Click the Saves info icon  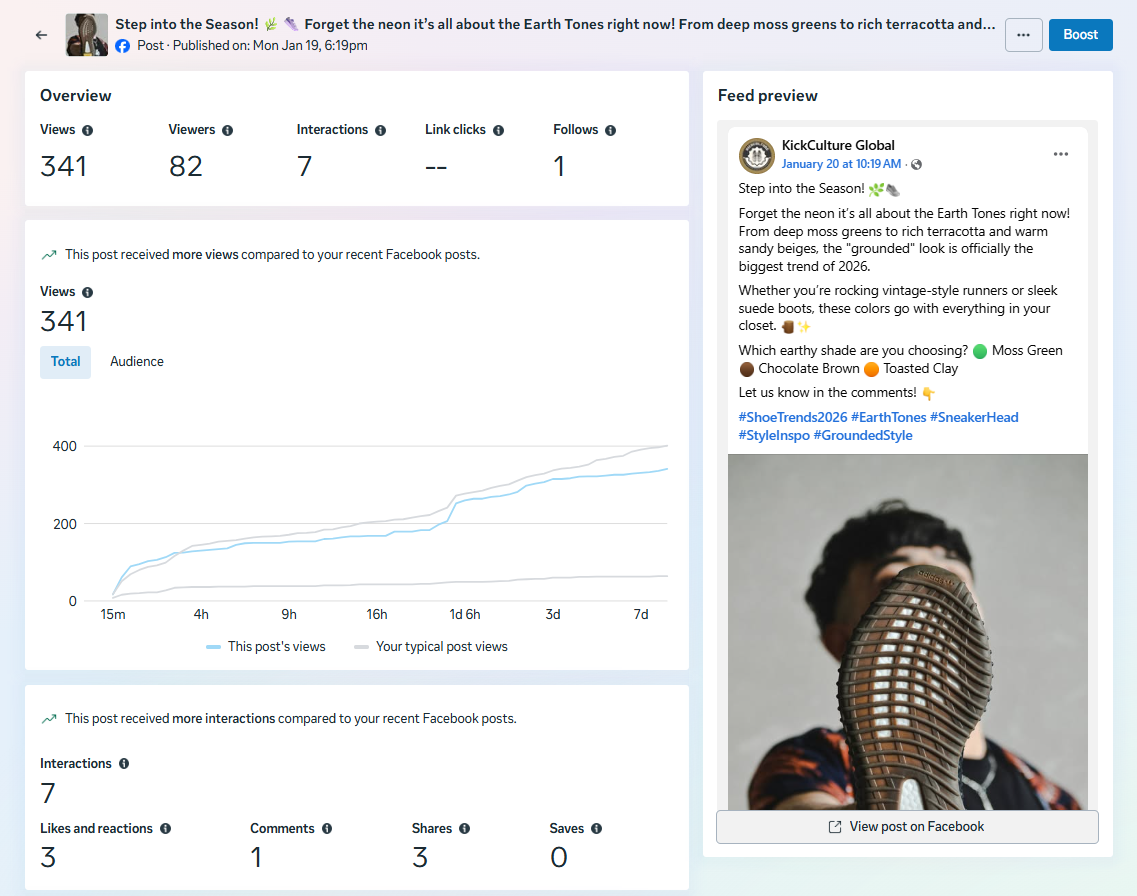pyautogui.click(x=597, y=829)
